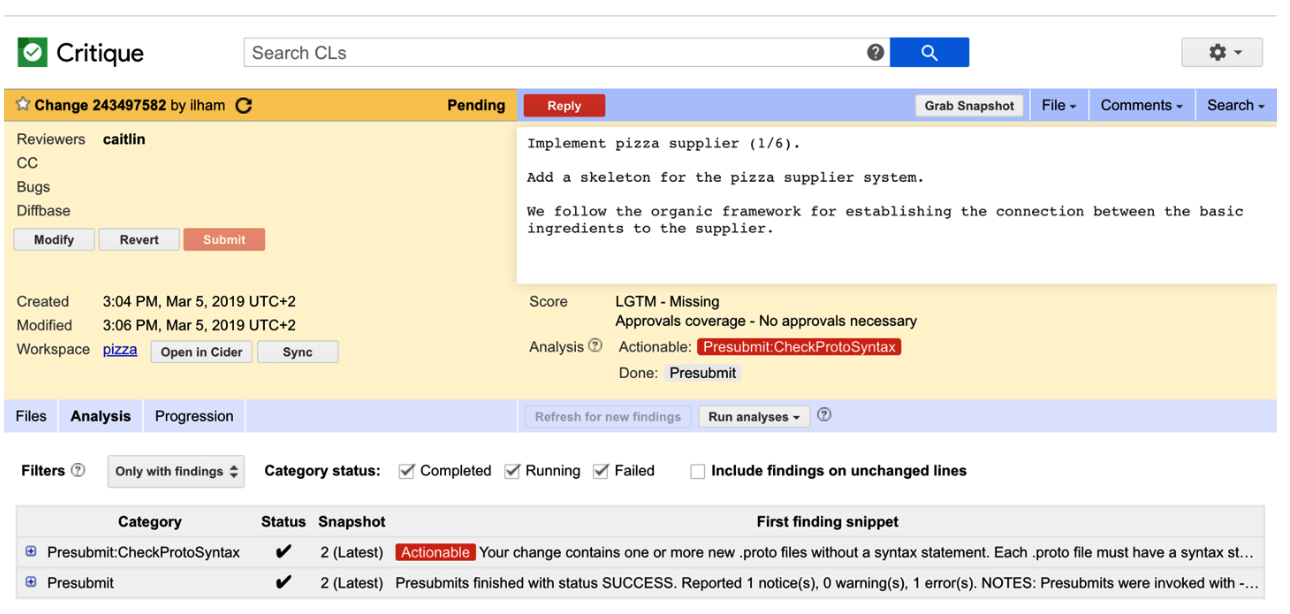Click the refresh icon next to ilham
Screen dimensions: 1290x614
[x=243, y=105]
